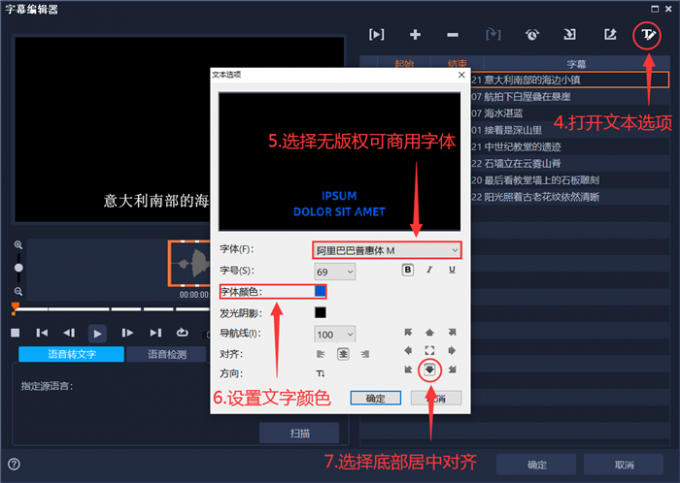Click the orange playhead marker
Viewport: 680px width, 483px height.
point(15,308)
